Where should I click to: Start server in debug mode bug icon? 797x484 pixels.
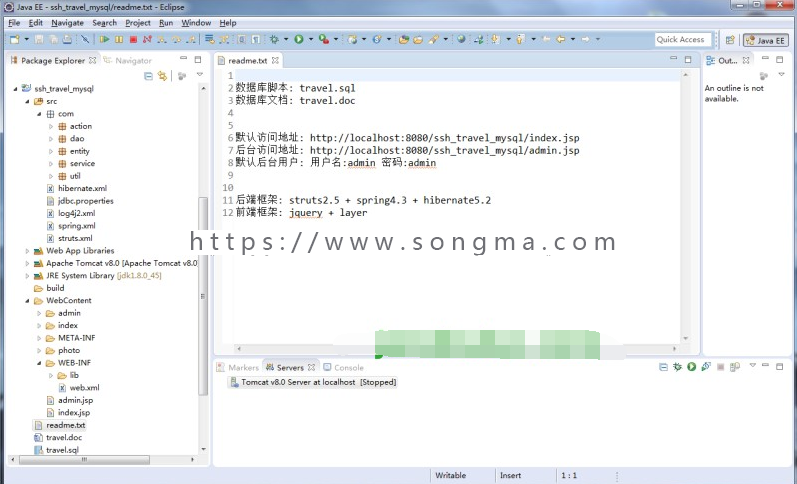pos(677,367)
